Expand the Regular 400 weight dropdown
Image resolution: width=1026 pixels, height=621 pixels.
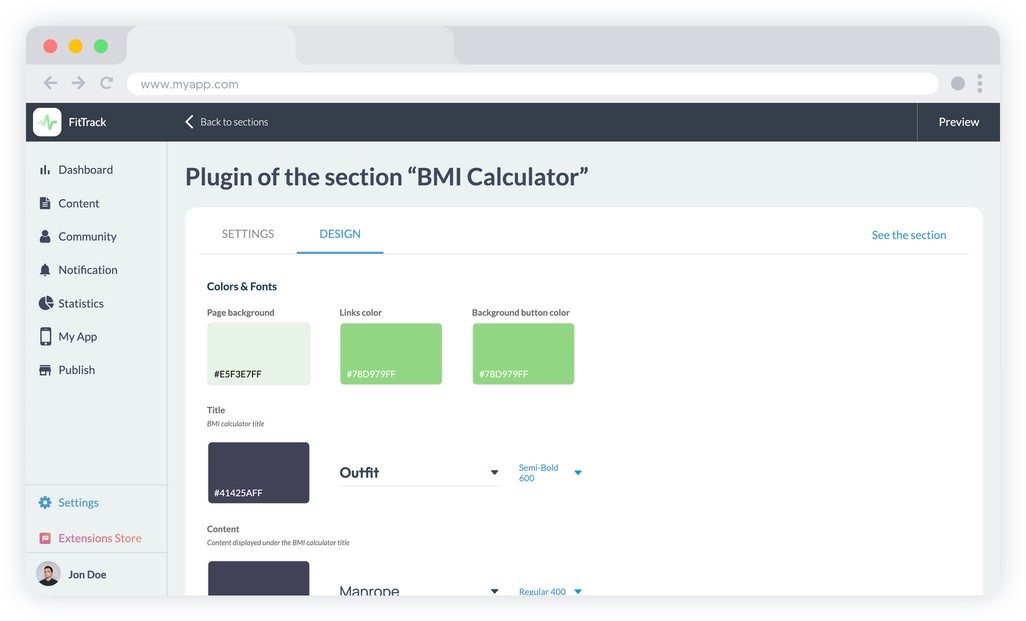[x=577, y=591]
